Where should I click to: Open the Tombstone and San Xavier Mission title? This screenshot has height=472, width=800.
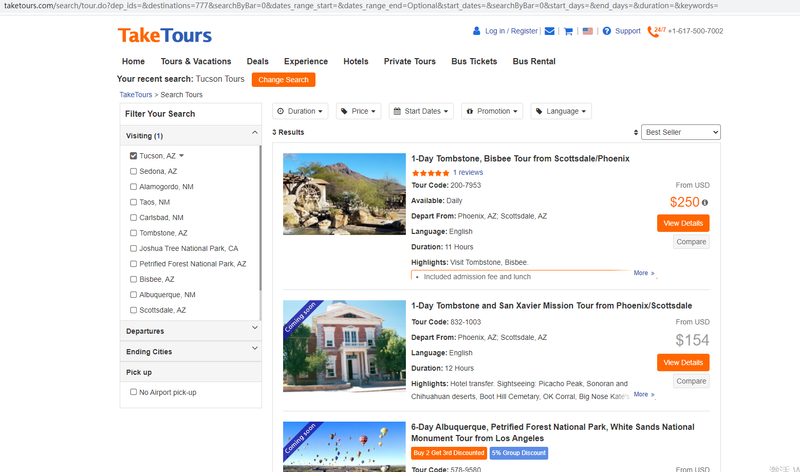coord(552,306)
